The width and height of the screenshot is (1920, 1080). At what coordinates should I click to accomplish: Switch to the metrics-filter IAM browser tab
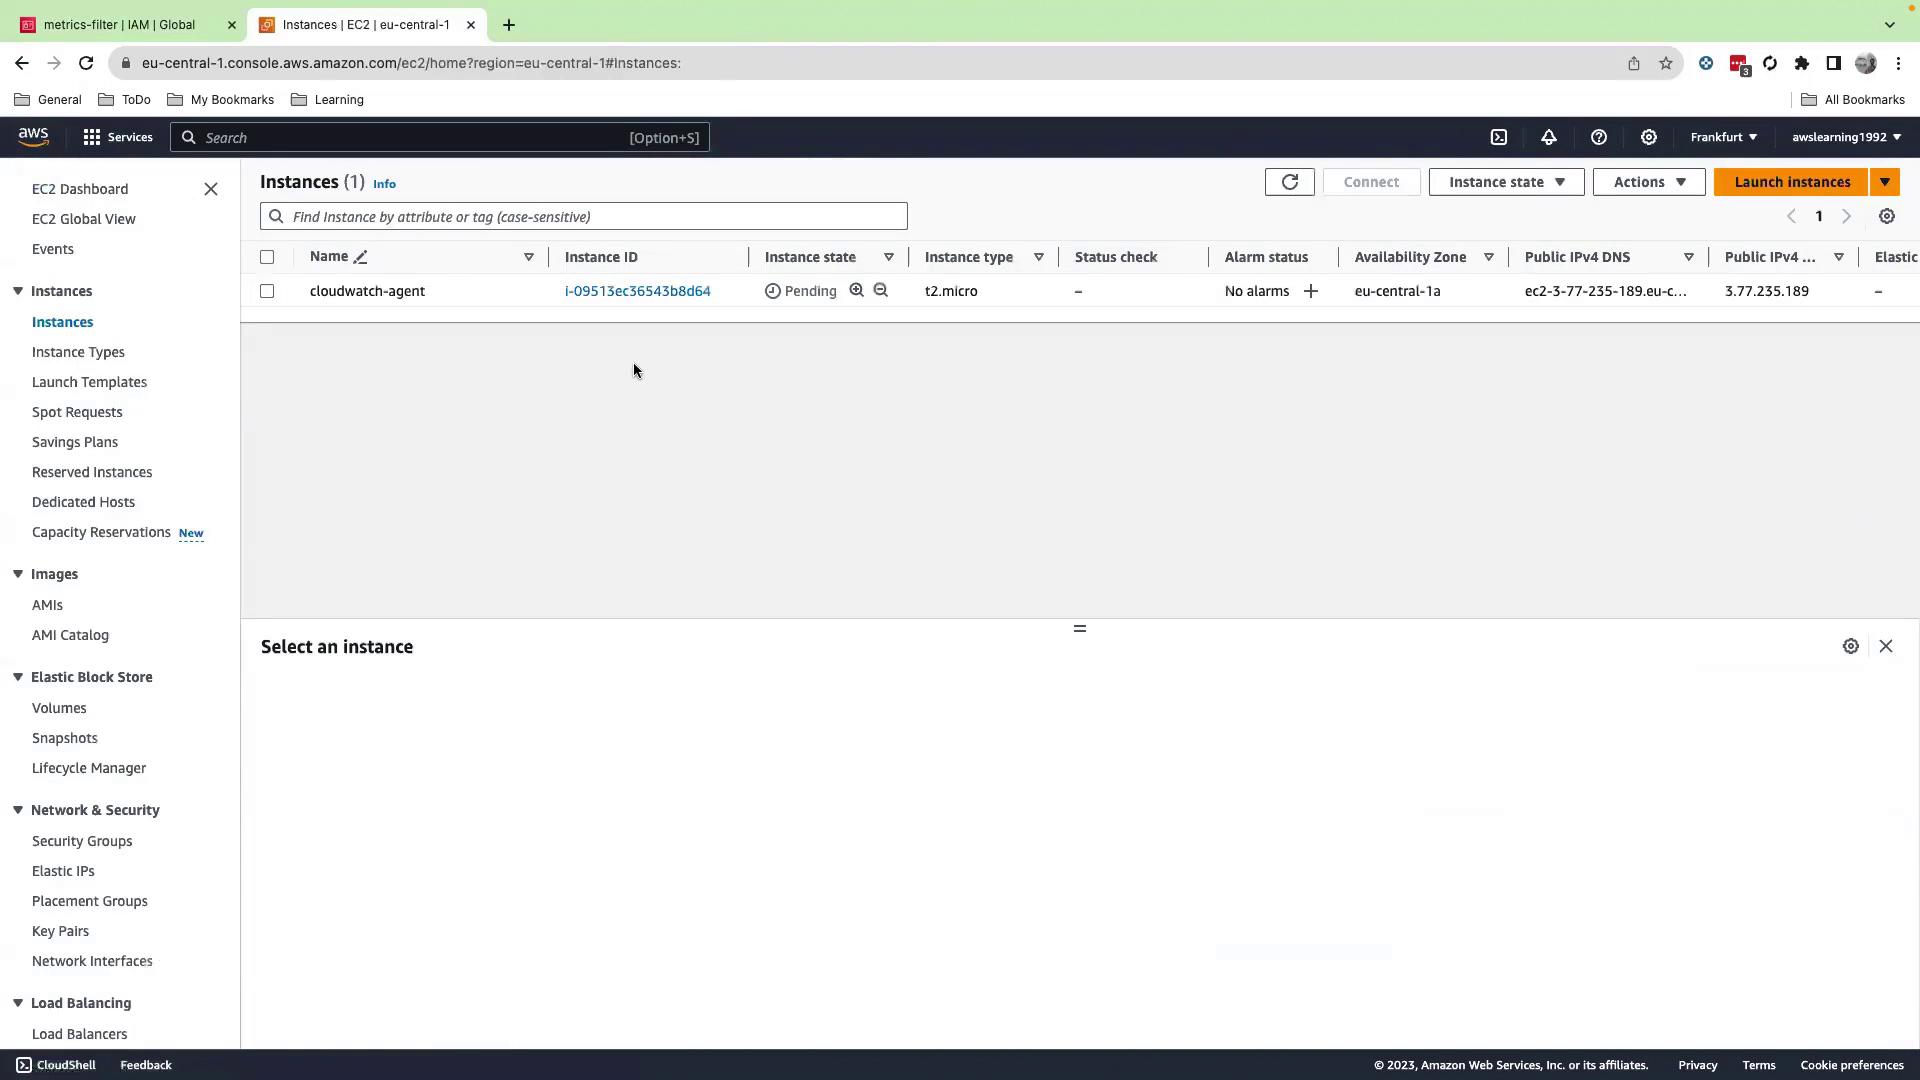[x=120, y=25]
